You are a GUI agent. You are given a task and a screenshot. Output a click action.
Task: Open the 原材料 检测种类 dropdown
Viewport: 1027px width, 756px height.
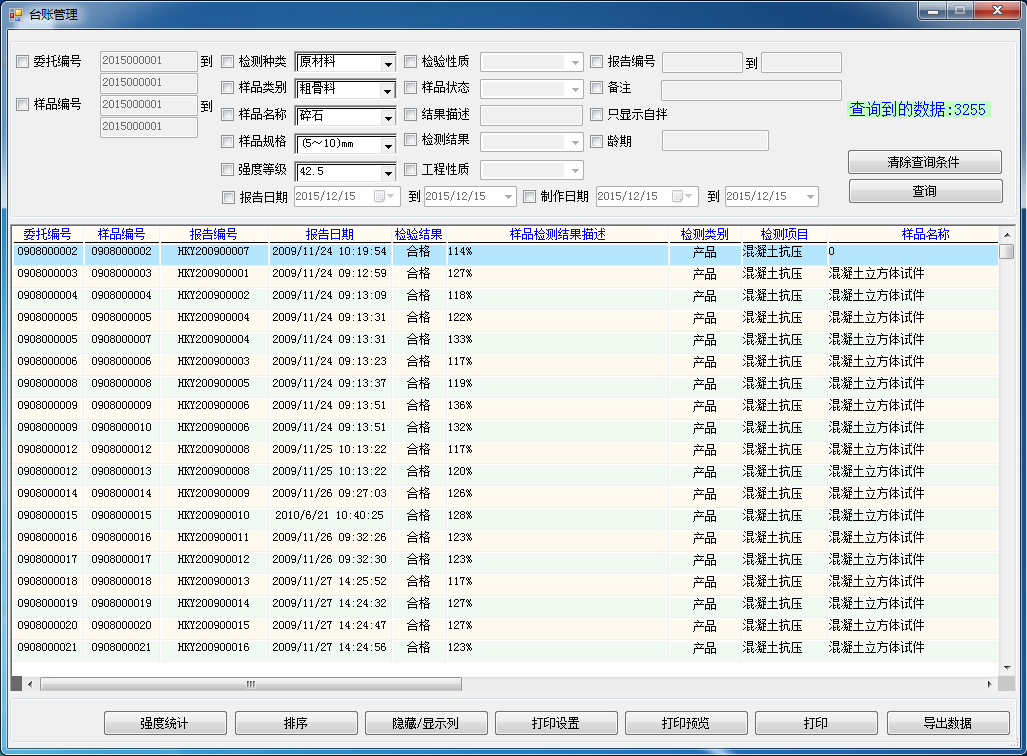pyautogui.click(x=387, y=64)
